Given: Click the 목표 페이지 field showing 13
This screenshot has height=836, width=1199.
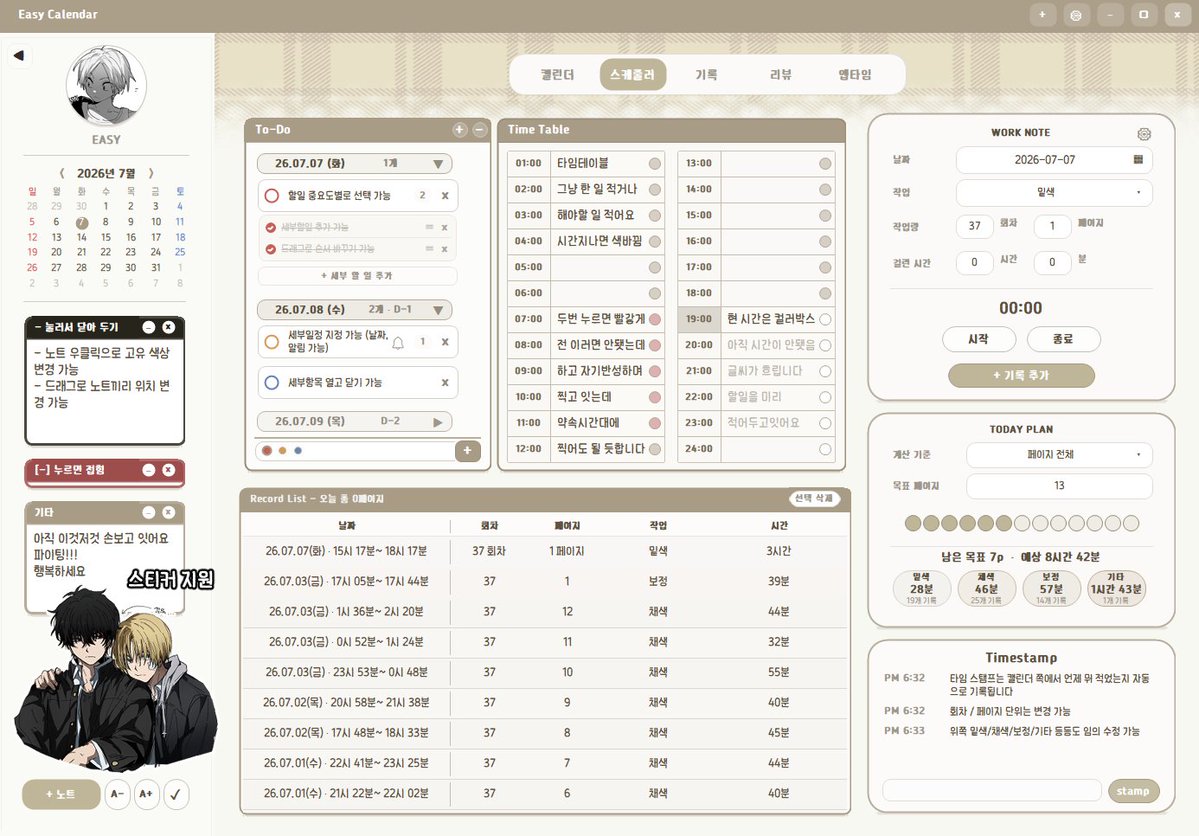Looking at the screenshot, I should coord(1059,486).
